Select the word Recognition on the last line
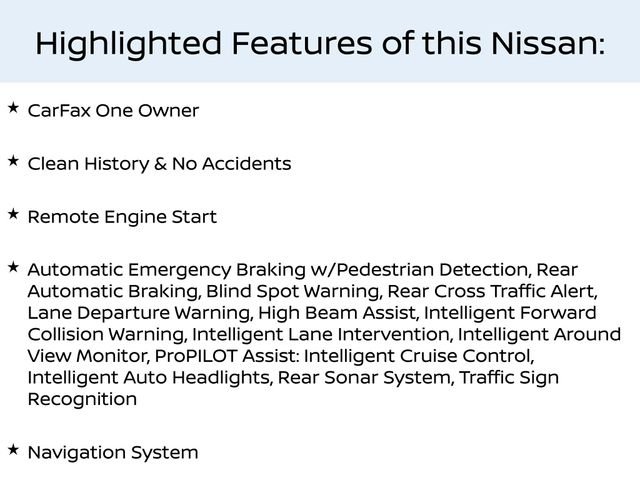 pyautogui.click(x=82, y=399)
